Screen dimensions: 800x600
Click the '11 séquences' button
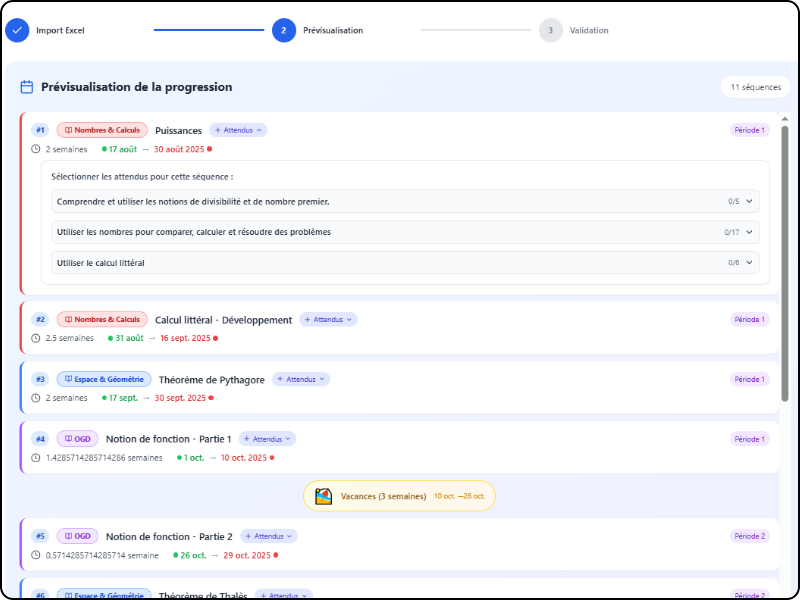tap(753, 87)
